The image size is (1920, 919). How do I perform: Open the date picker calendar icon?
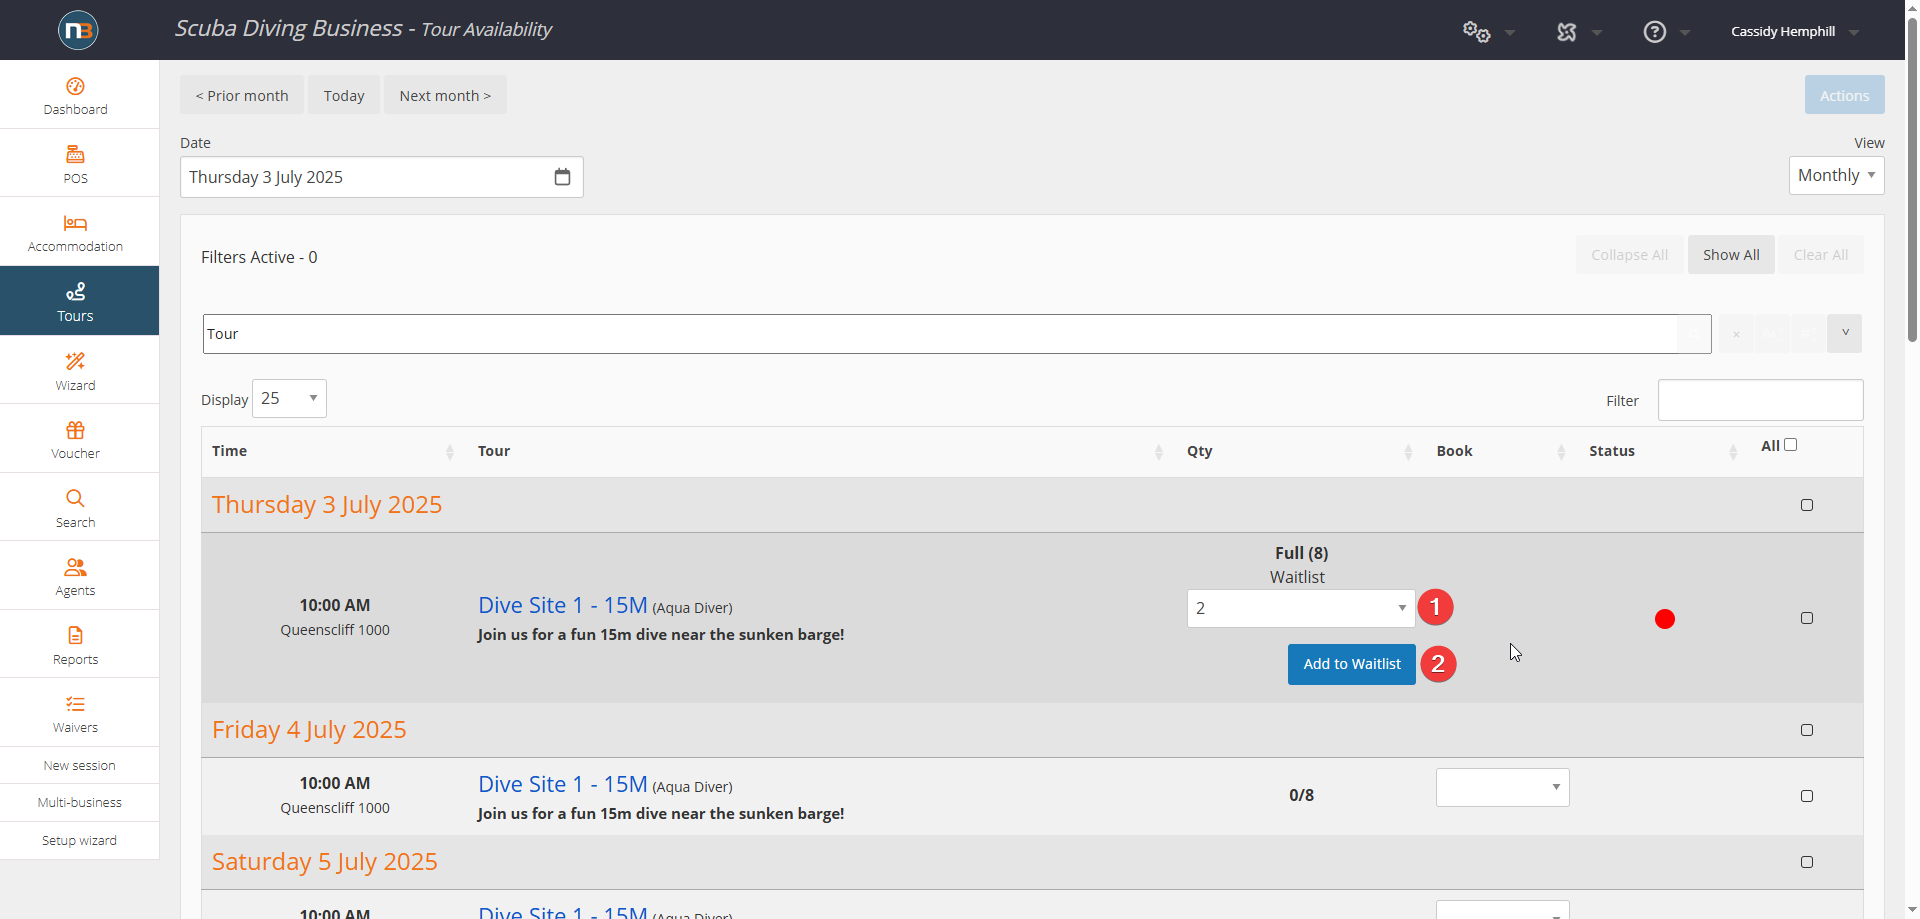(x=563, y=177)
